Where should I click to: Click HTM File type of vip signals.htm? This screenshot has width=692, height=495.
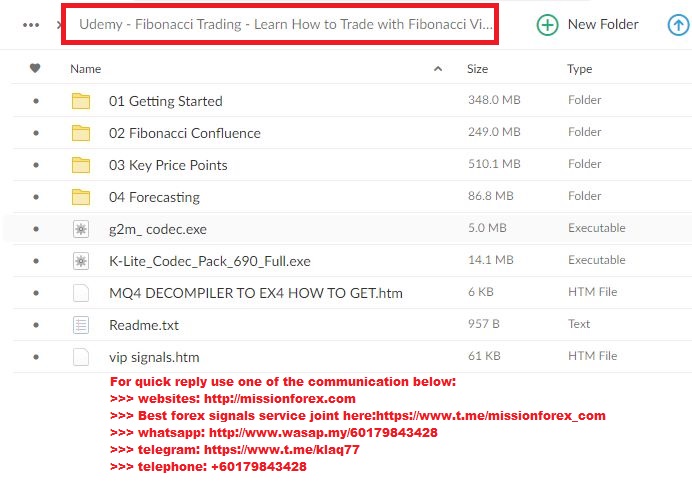(x=592, y=356)
